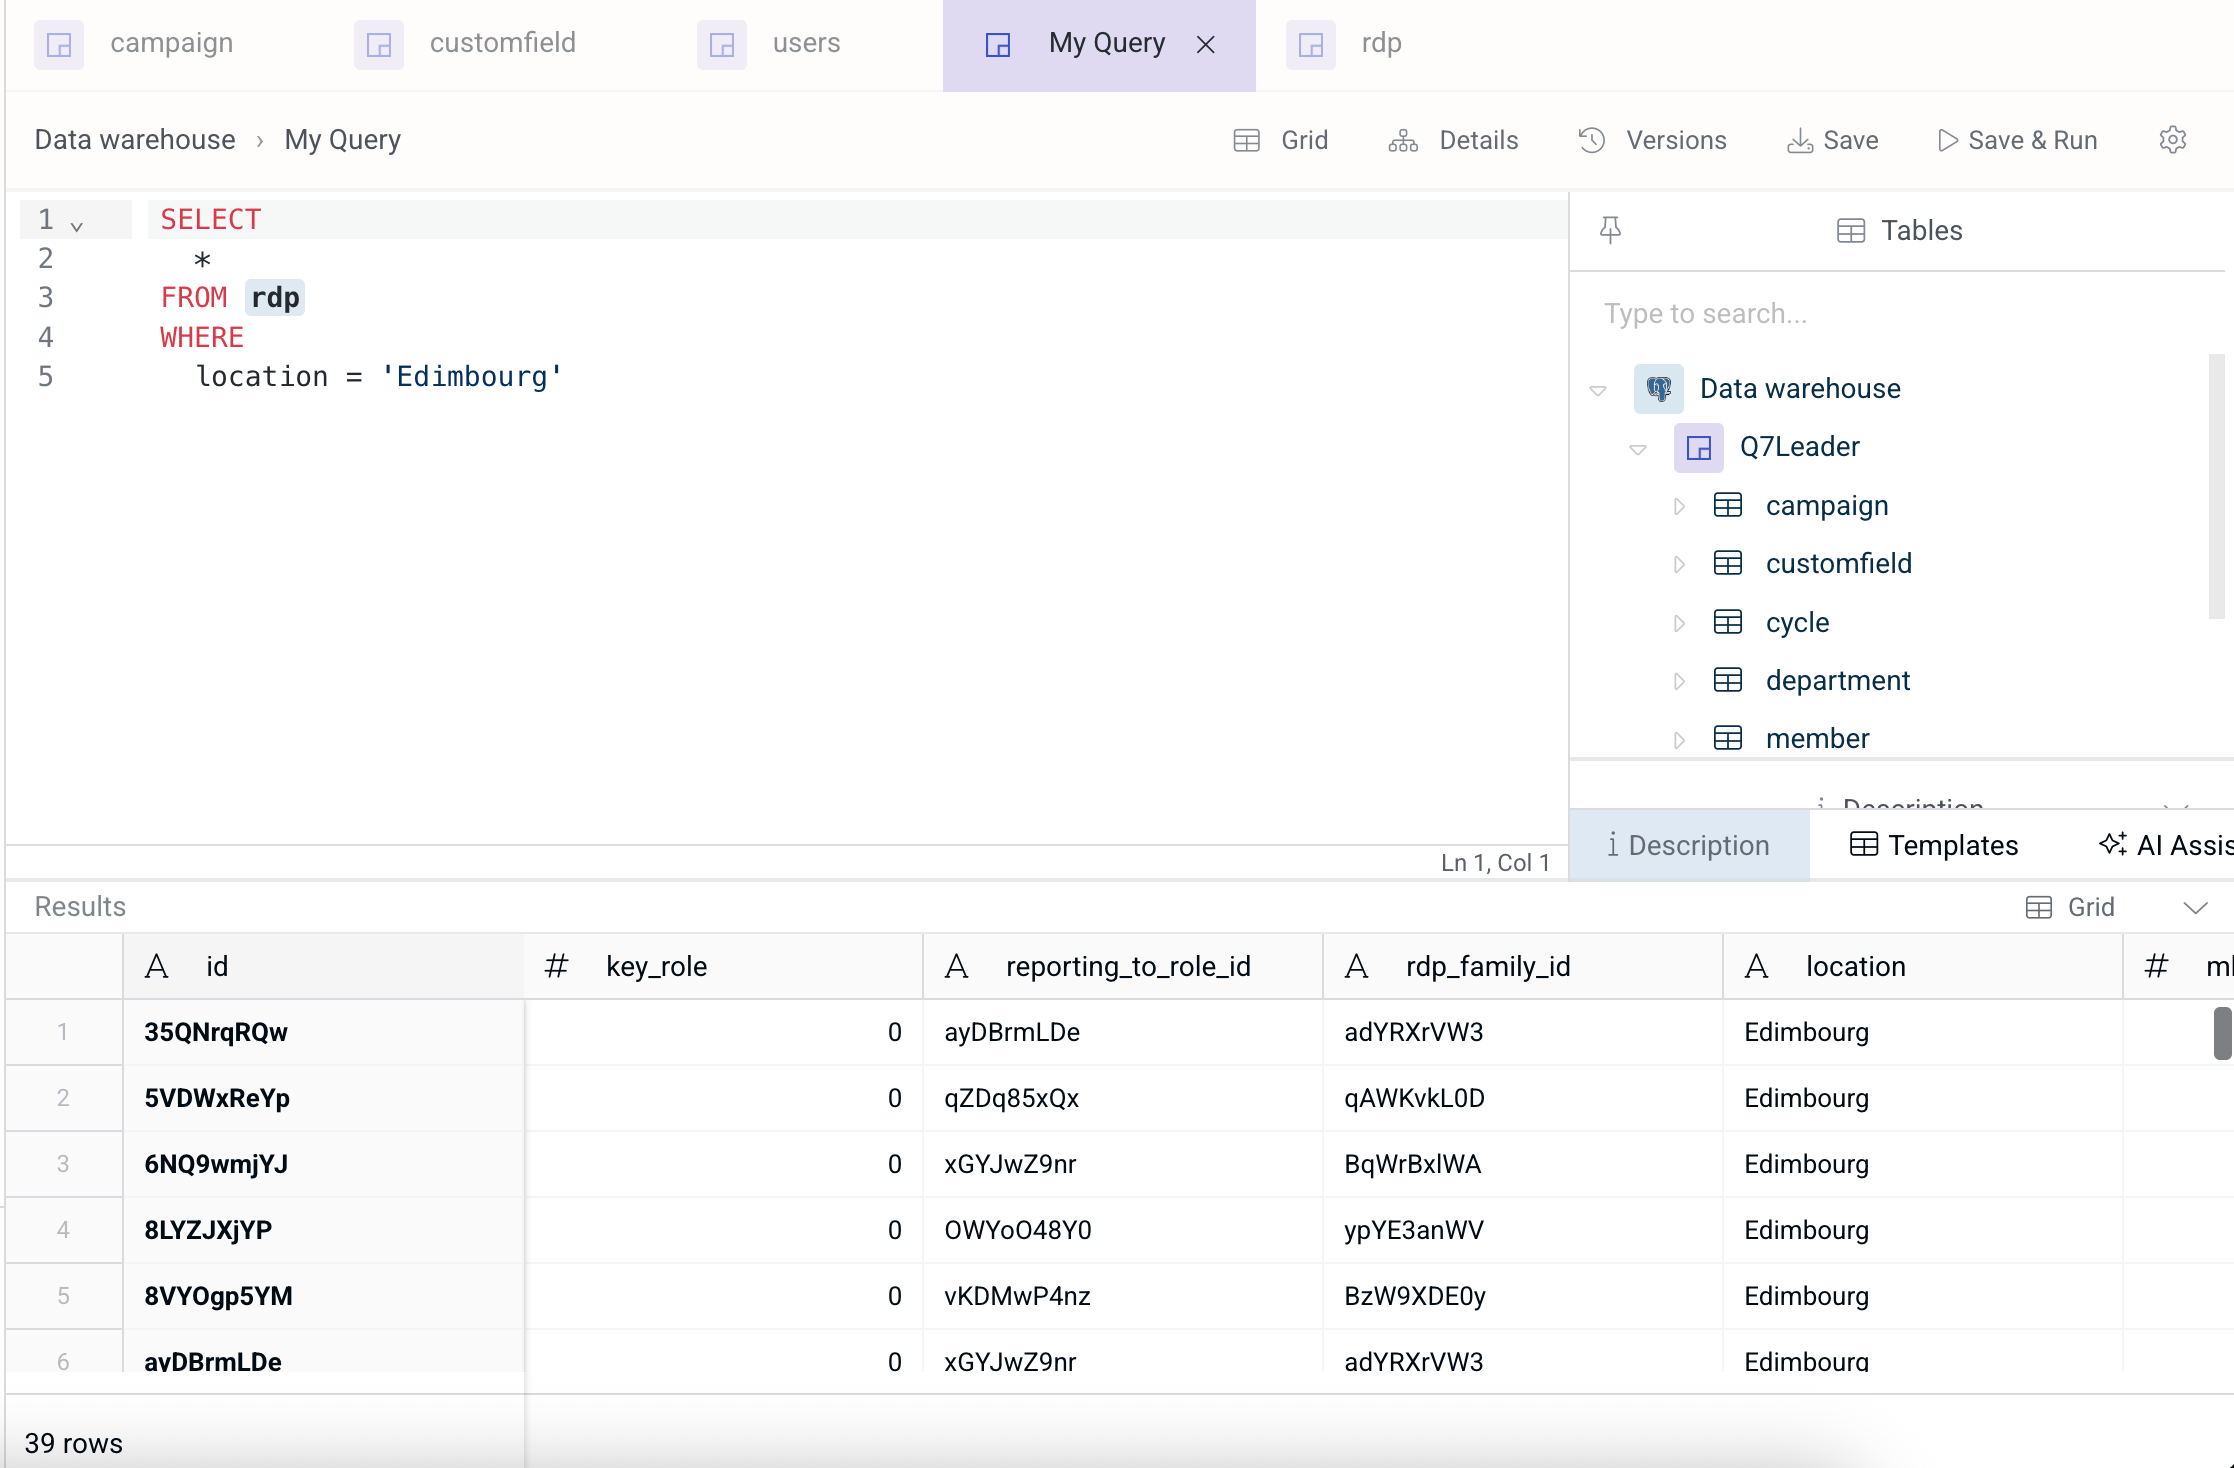Image resolution: width=2234 pixels, height=1468 pixels.
Task: Expand the campaign table node
Action: tap(1679, 506)
